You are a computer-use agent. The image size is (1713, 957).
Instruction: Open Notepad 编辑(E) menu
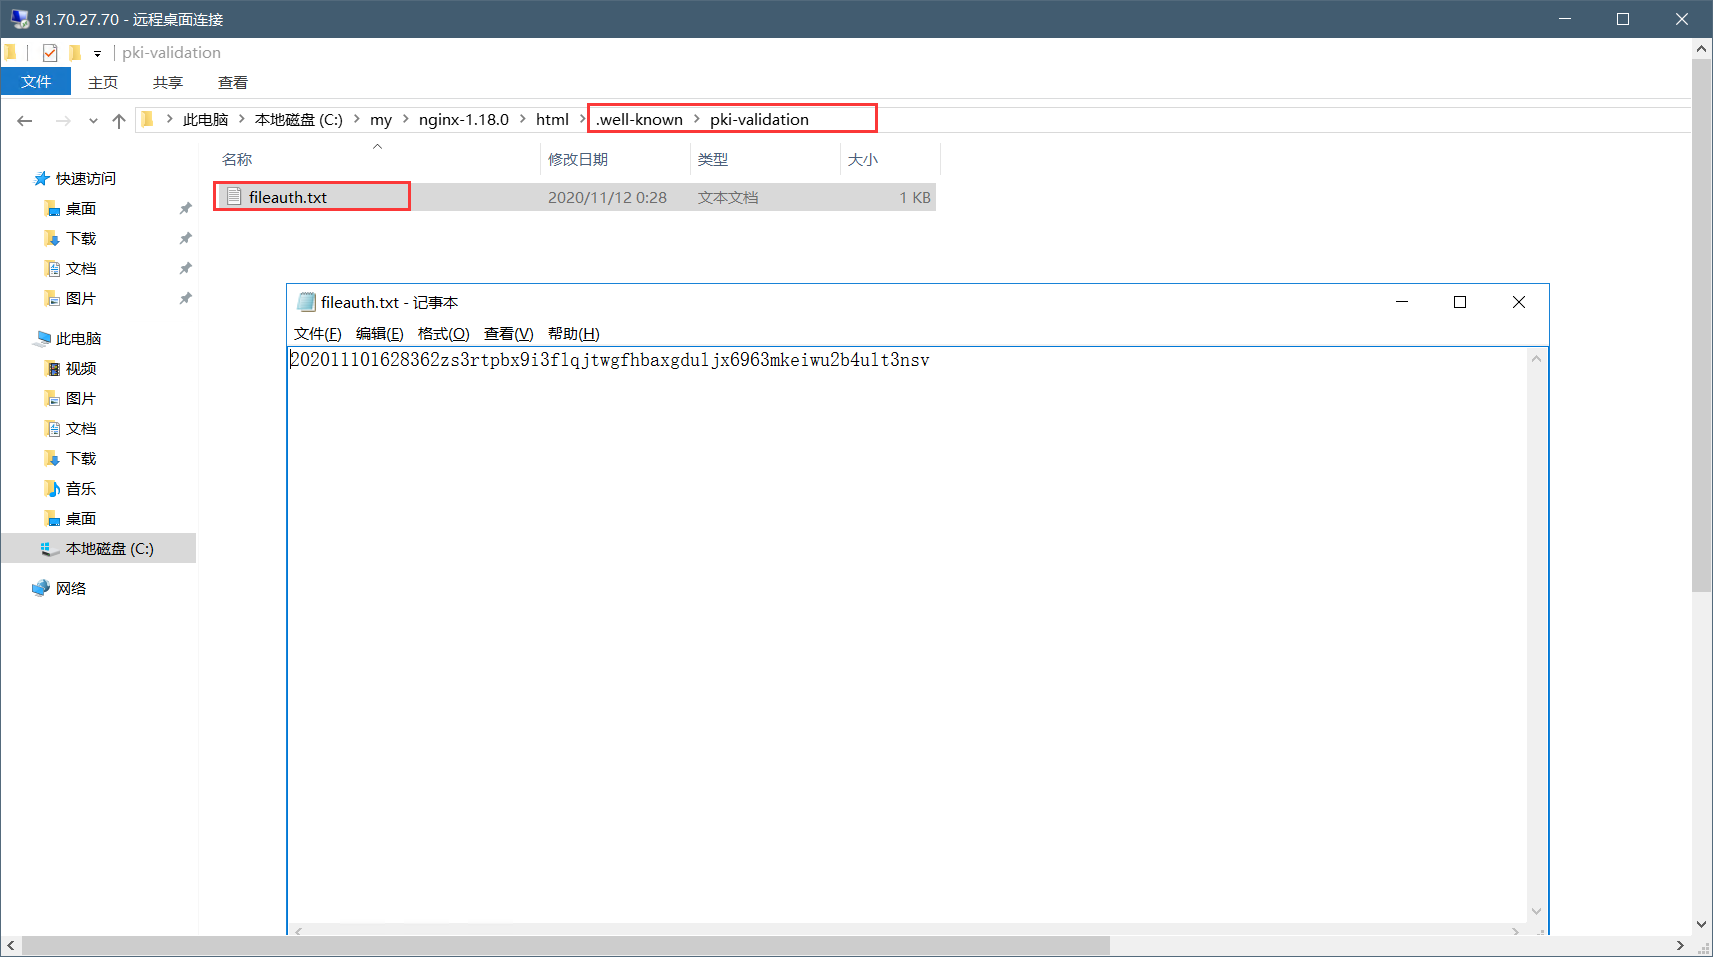pos(380,334)
